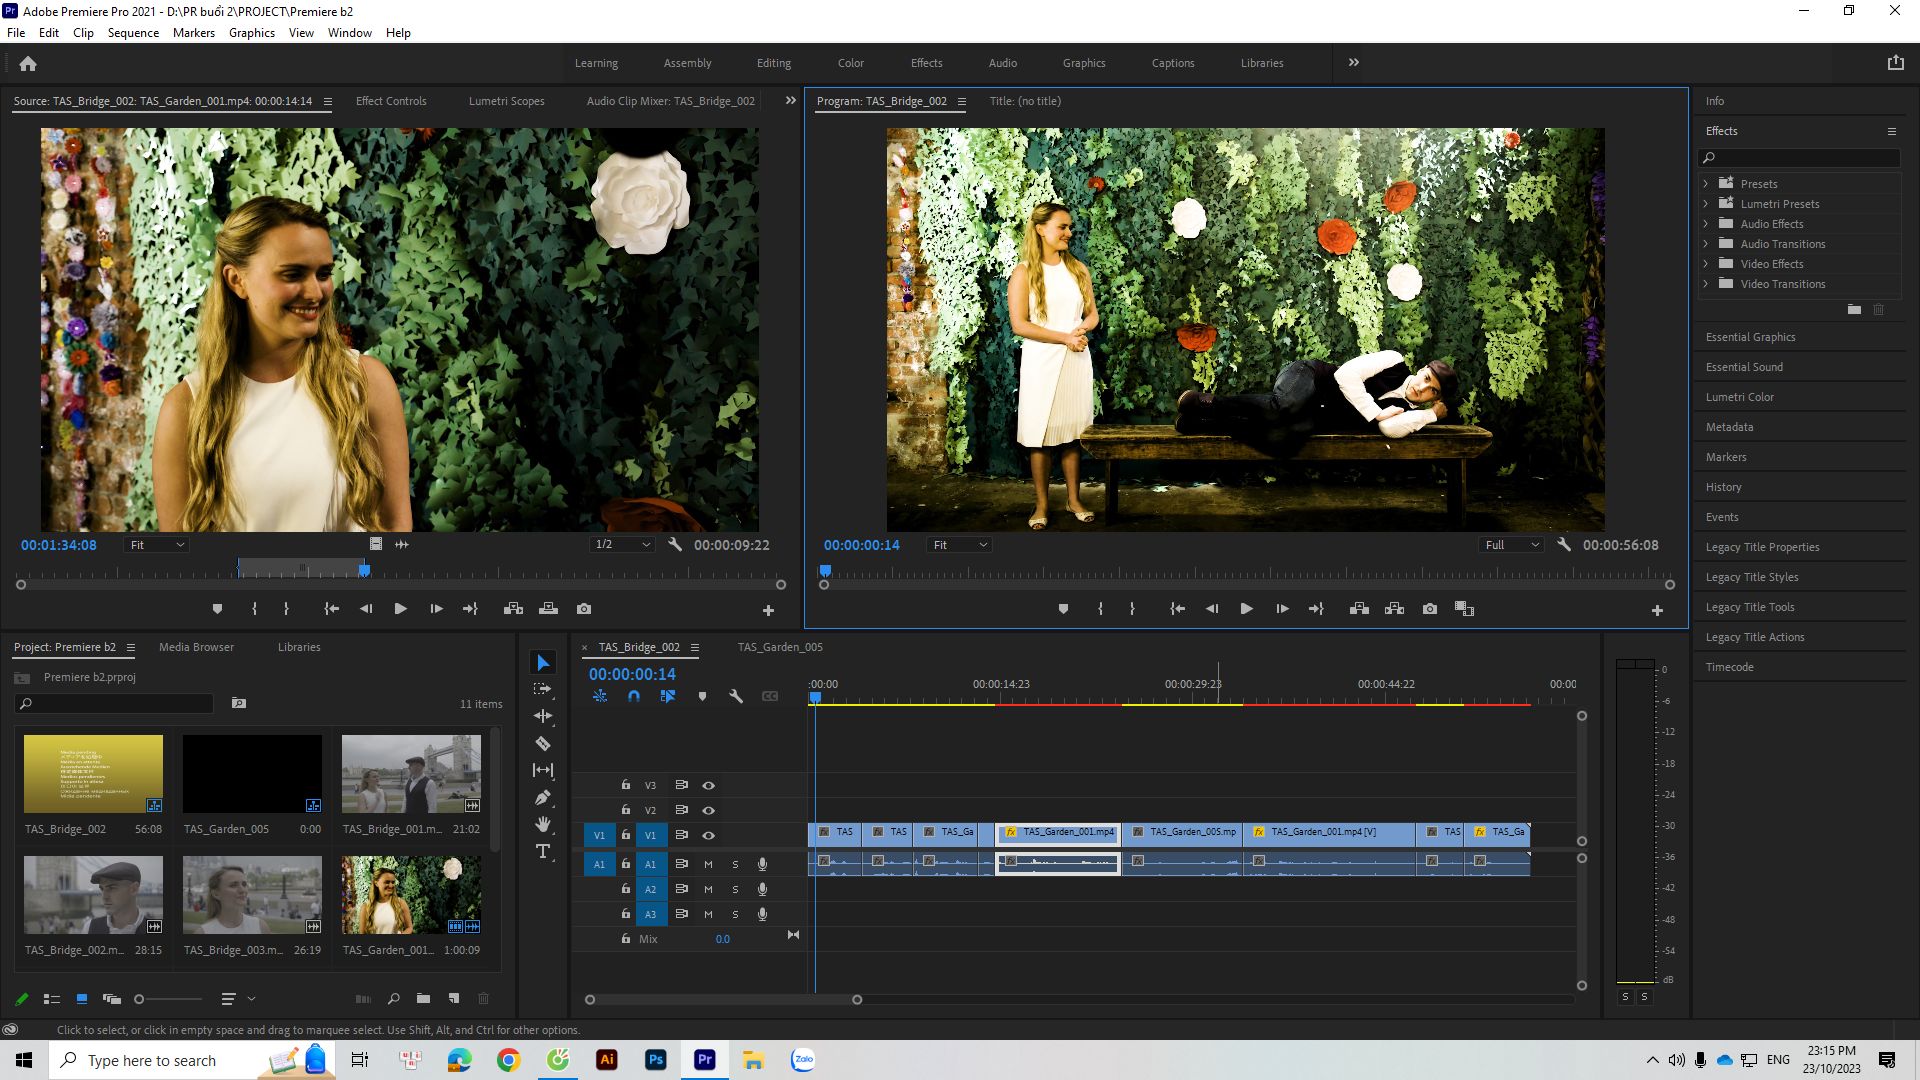Toggle V1 track output eye
Screen dimensions: 1920x1080
point(708,835)
